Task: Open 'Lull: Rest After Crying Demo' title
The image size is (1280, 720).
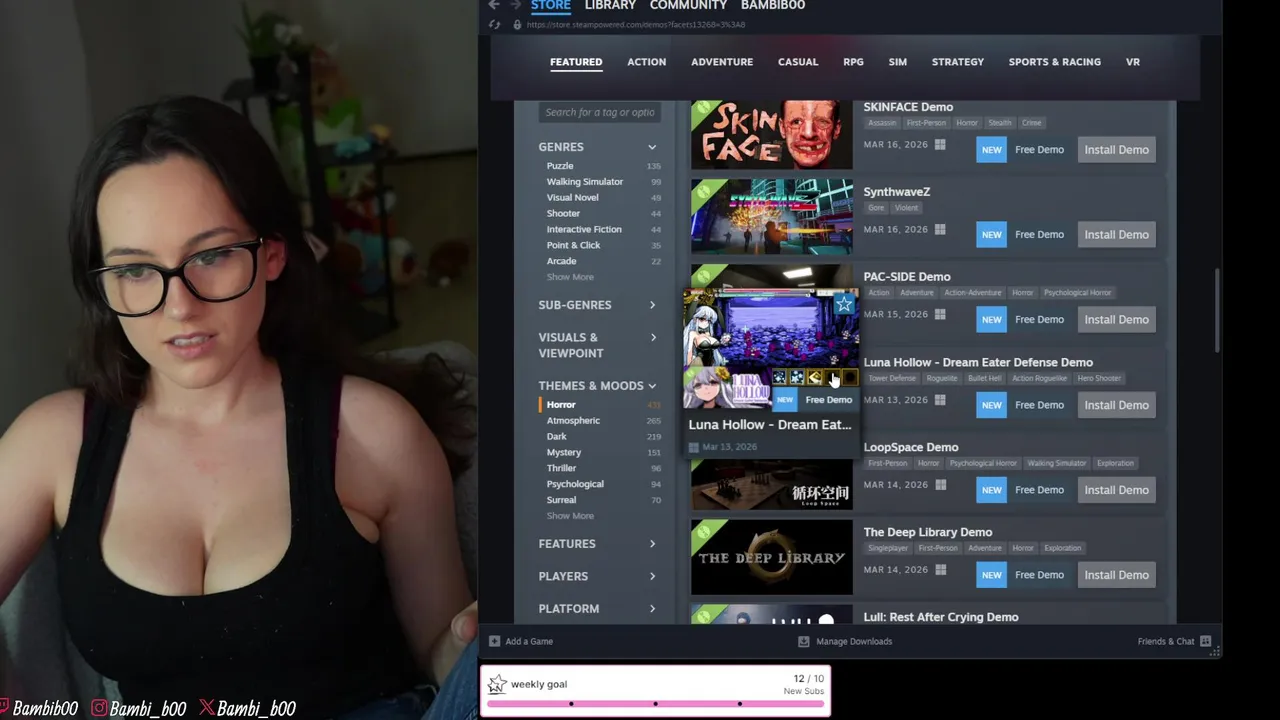Action: point(940,617)
